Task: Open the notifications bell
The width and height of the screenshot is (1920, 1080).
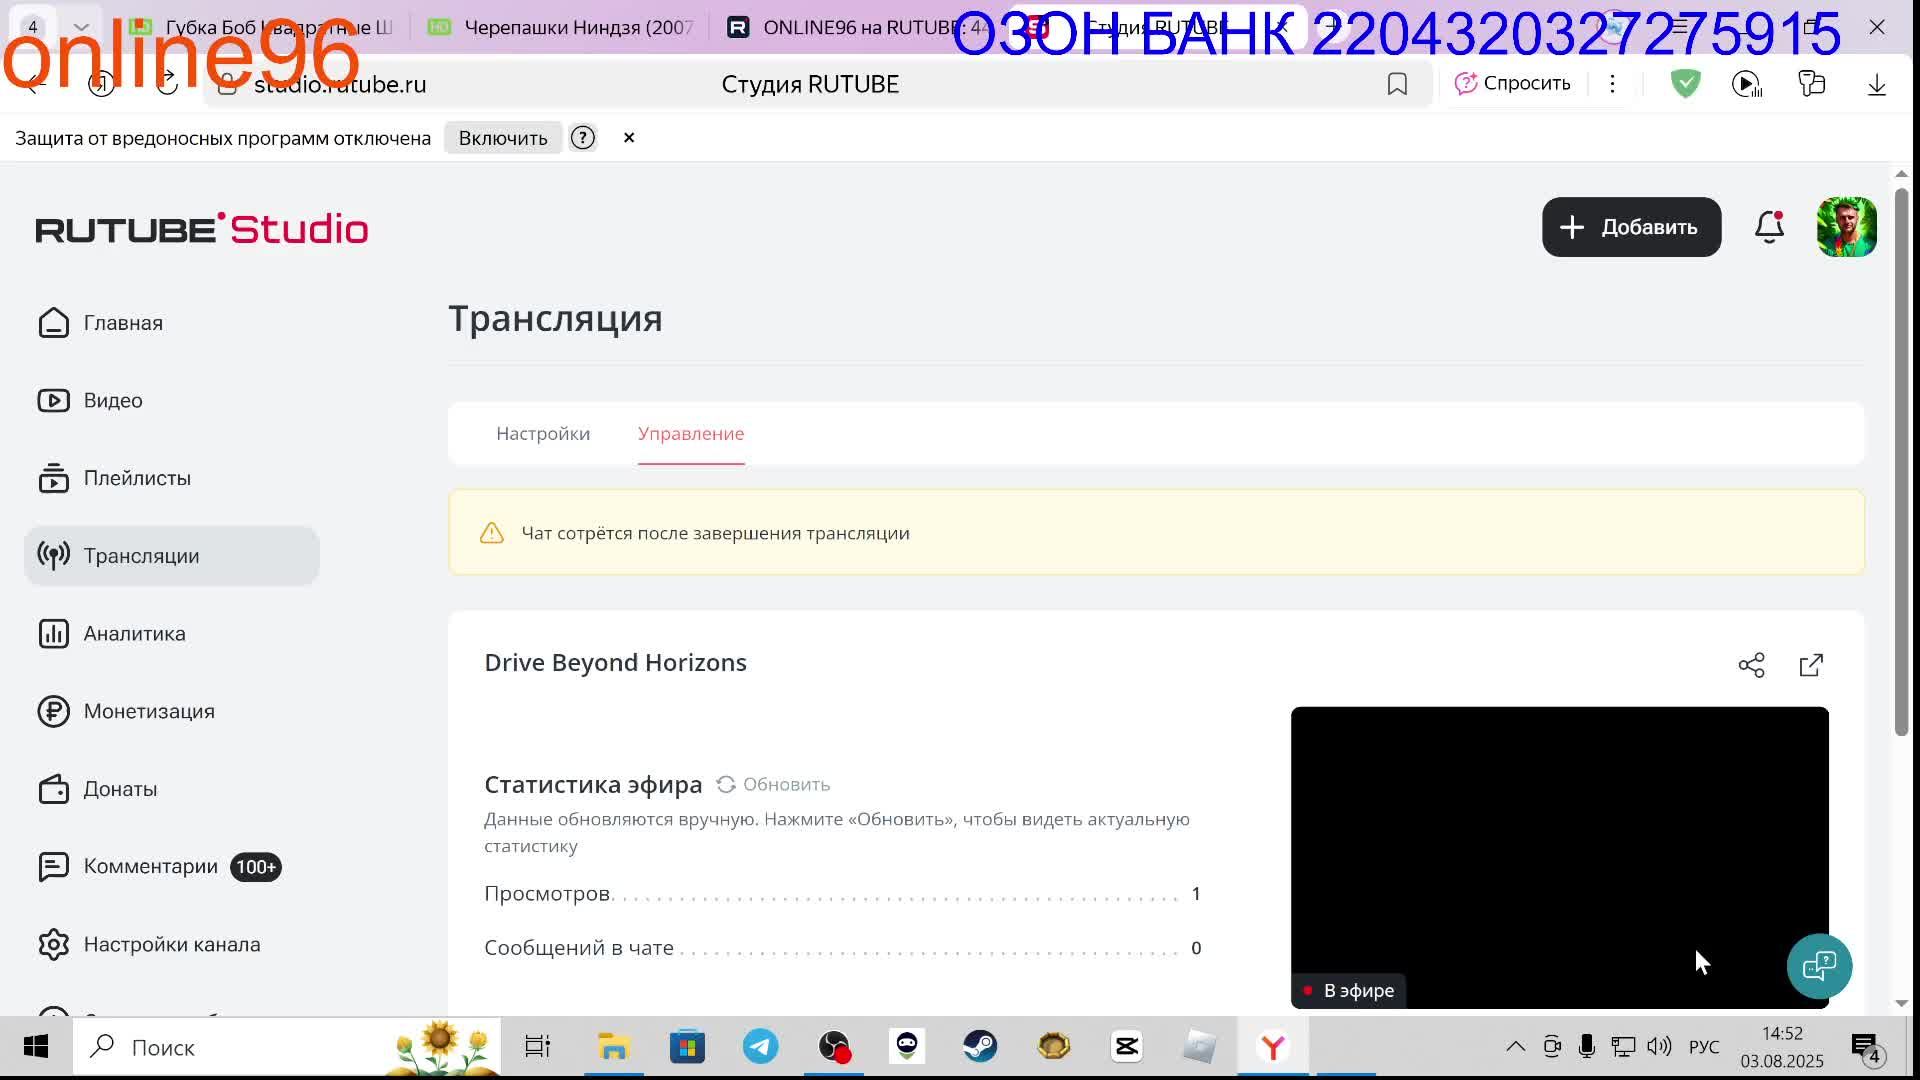Action: click(x=1769, y=227)
